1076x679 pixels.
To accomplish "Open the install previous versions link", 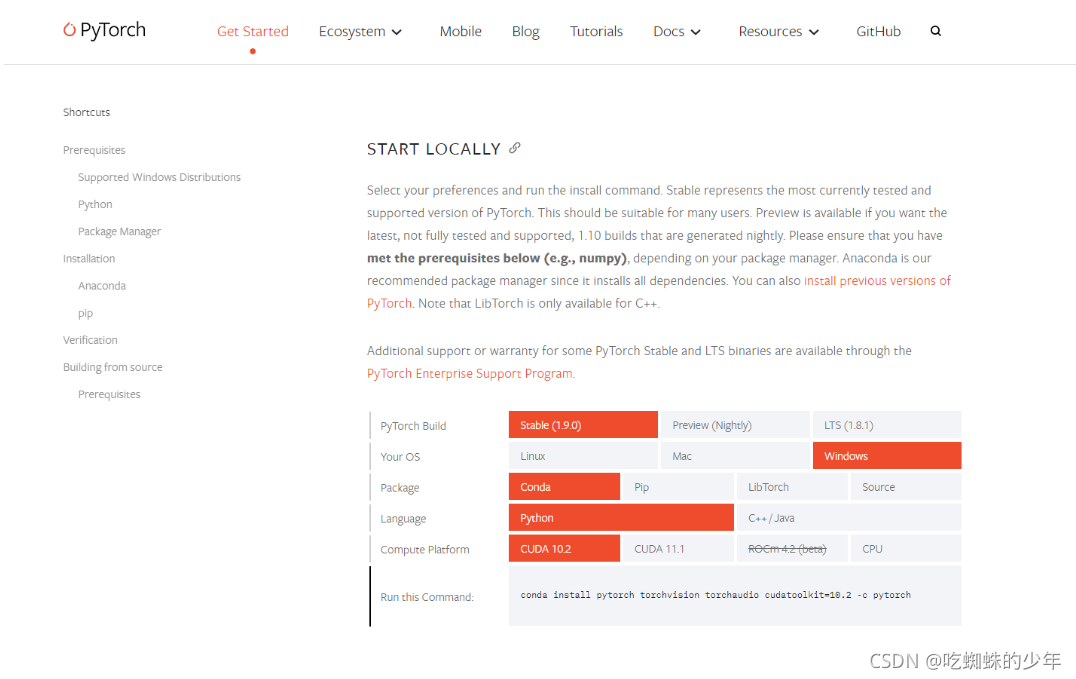I will click(877, 281).
